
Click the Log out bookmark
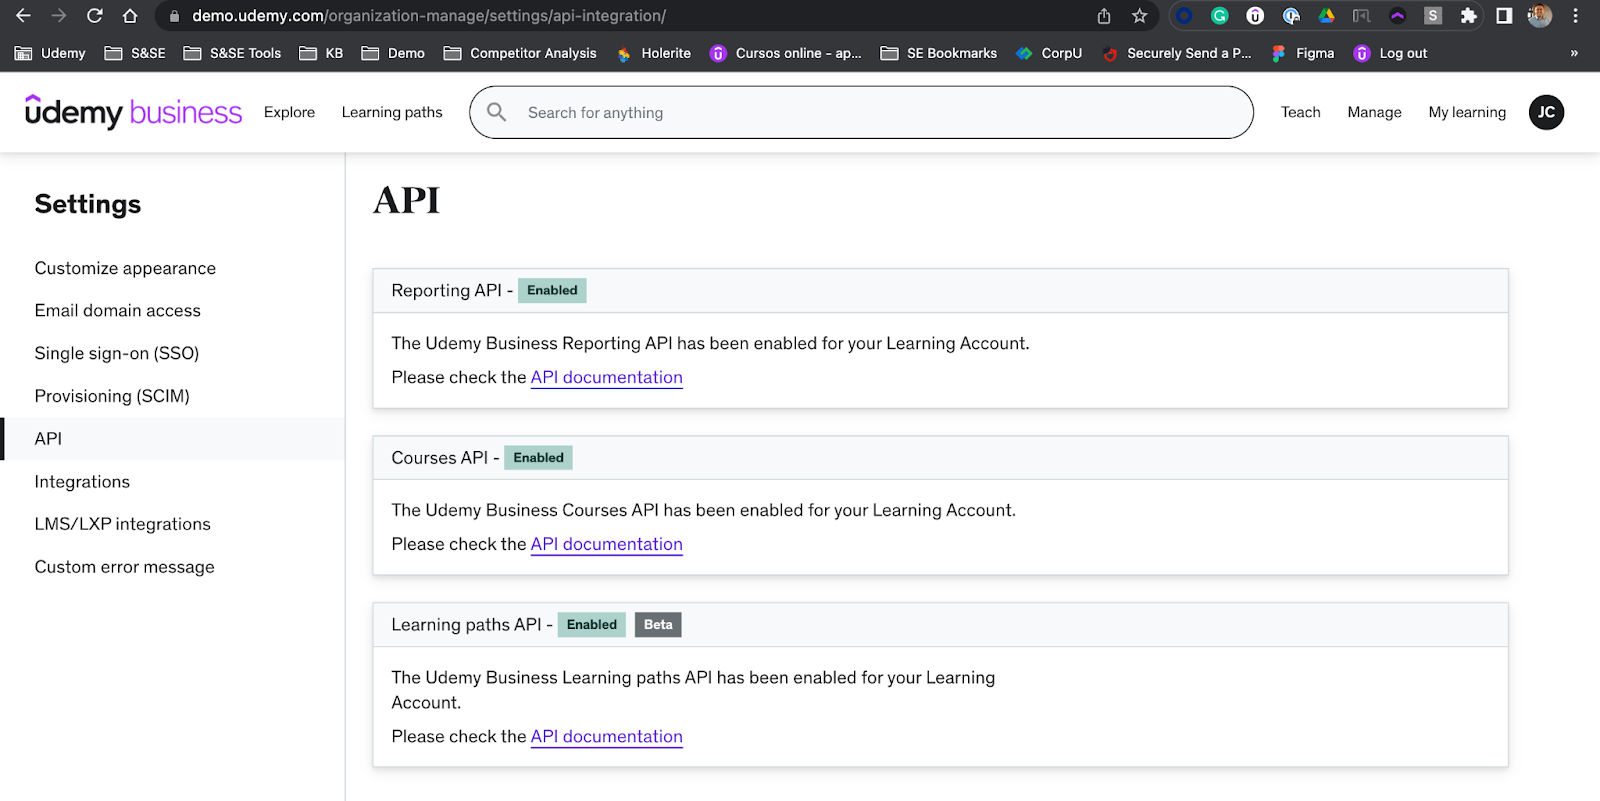click(x=1390, y=53)
